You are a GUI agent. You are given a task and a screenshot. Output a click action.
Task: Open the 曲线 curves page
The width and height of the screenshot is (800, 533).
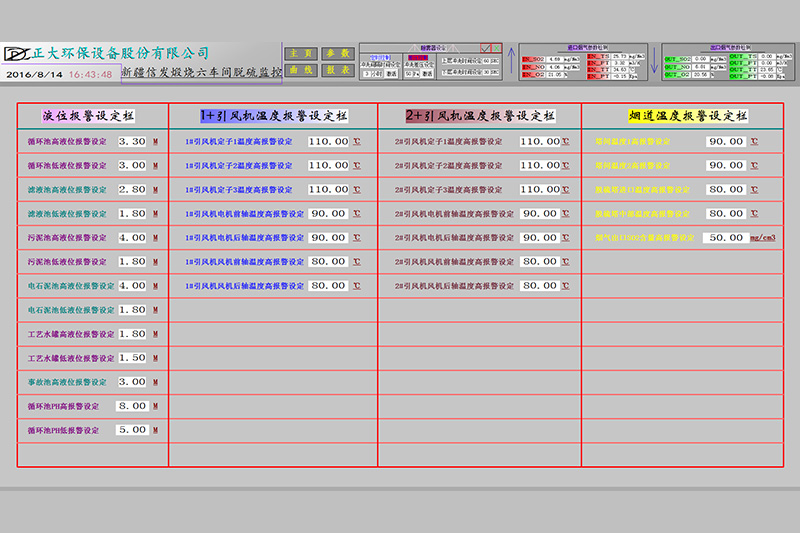pos(301,70)
